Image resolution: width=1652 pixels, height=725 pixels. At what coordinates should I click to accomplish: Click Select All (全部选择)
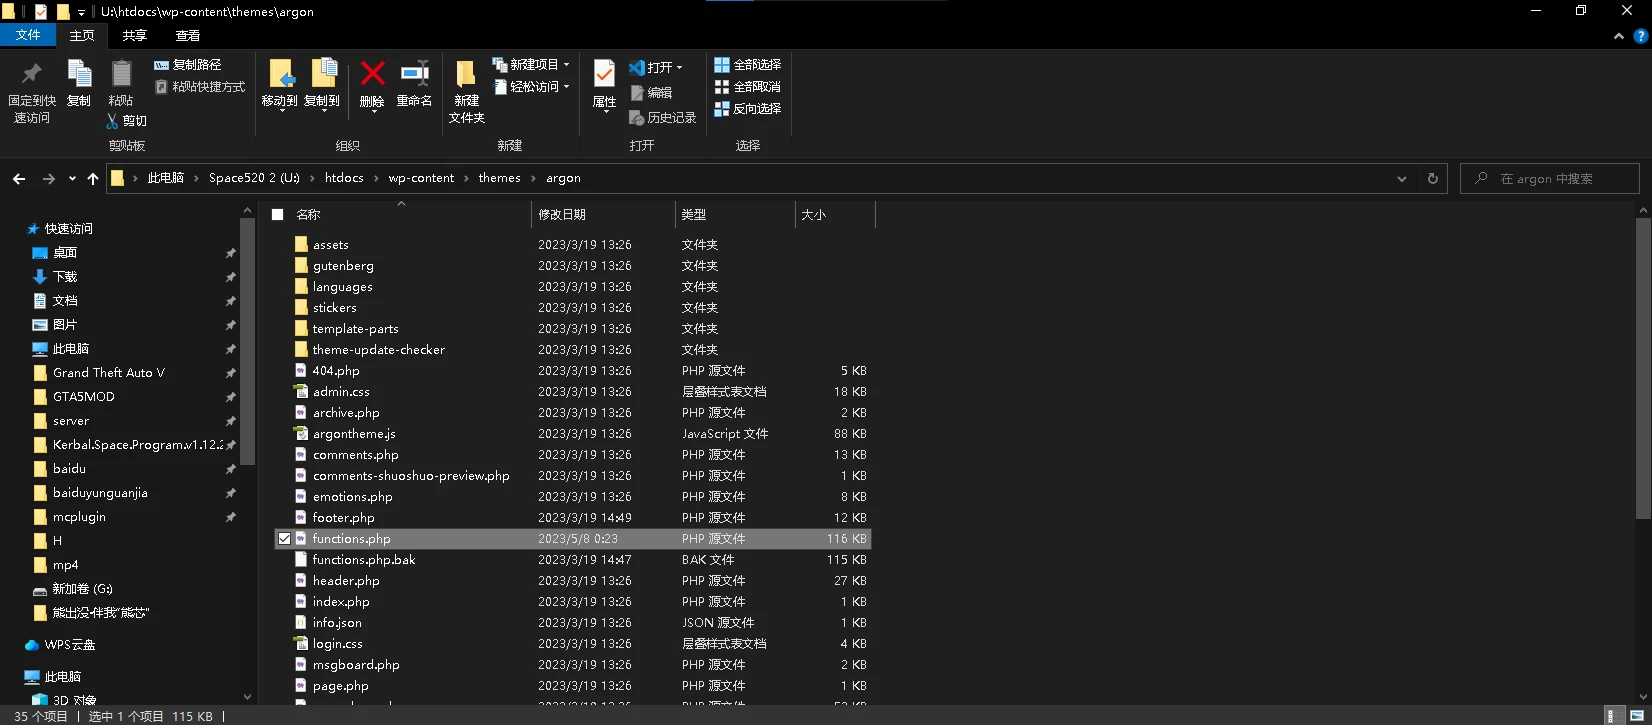[x=747, y=64]
